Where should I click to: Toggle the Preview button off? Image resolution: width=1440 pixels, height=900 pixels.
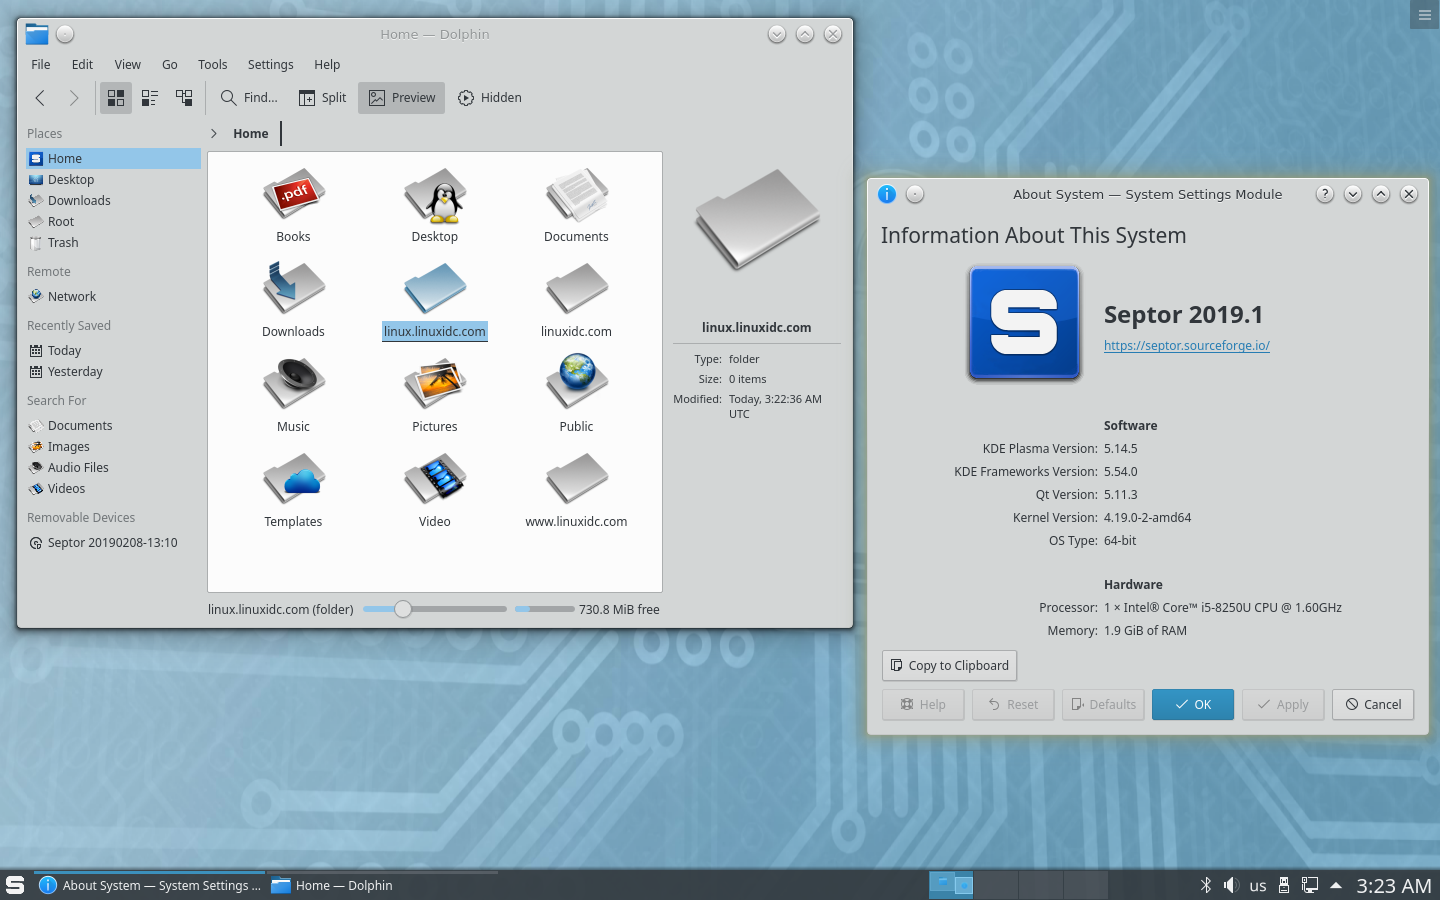coord(402,98)
